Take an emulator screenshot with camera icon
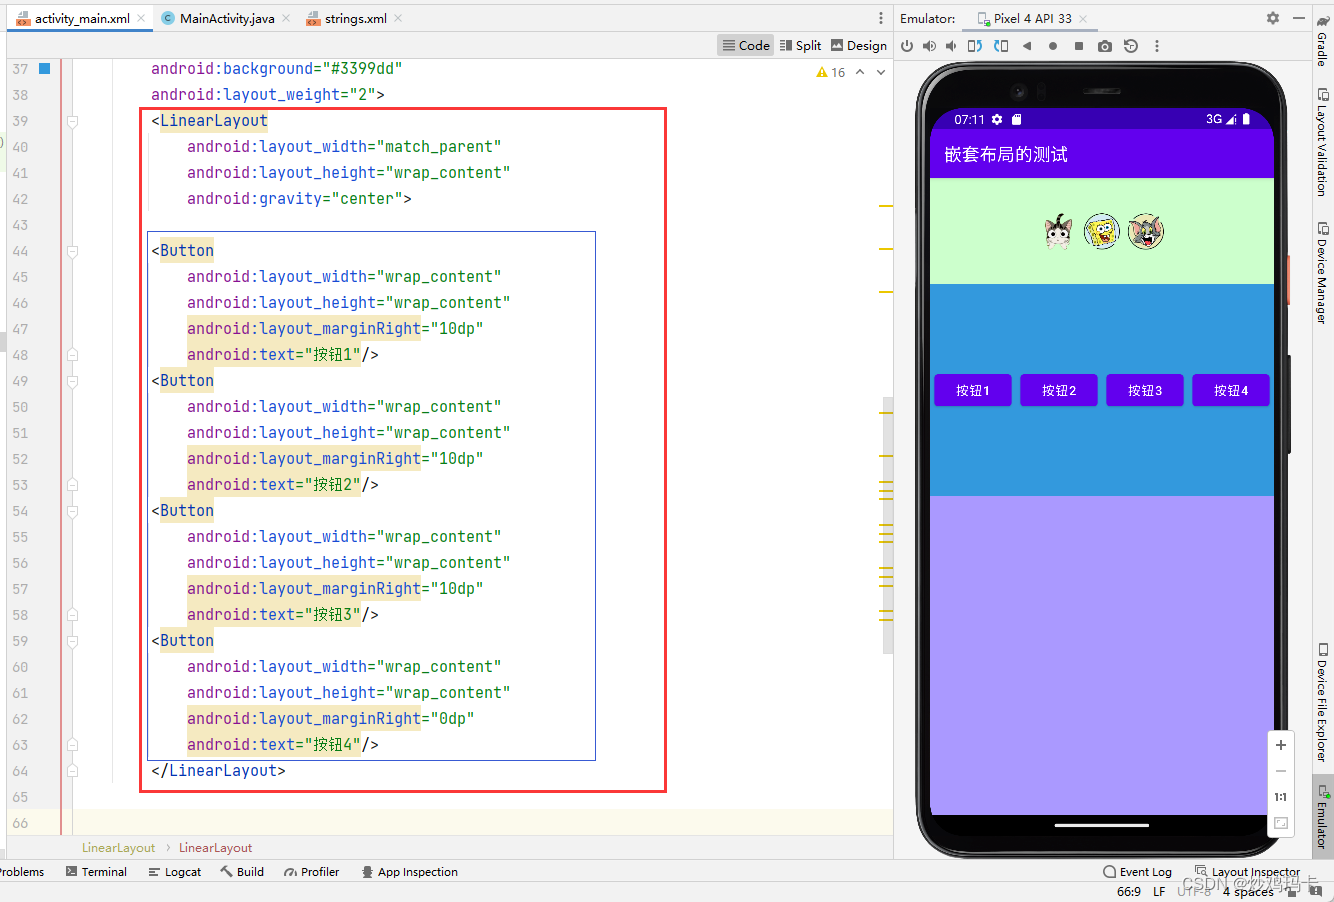Viewport: 1334px width, 902px height. pyautogui.click(x=1105, y=46)
